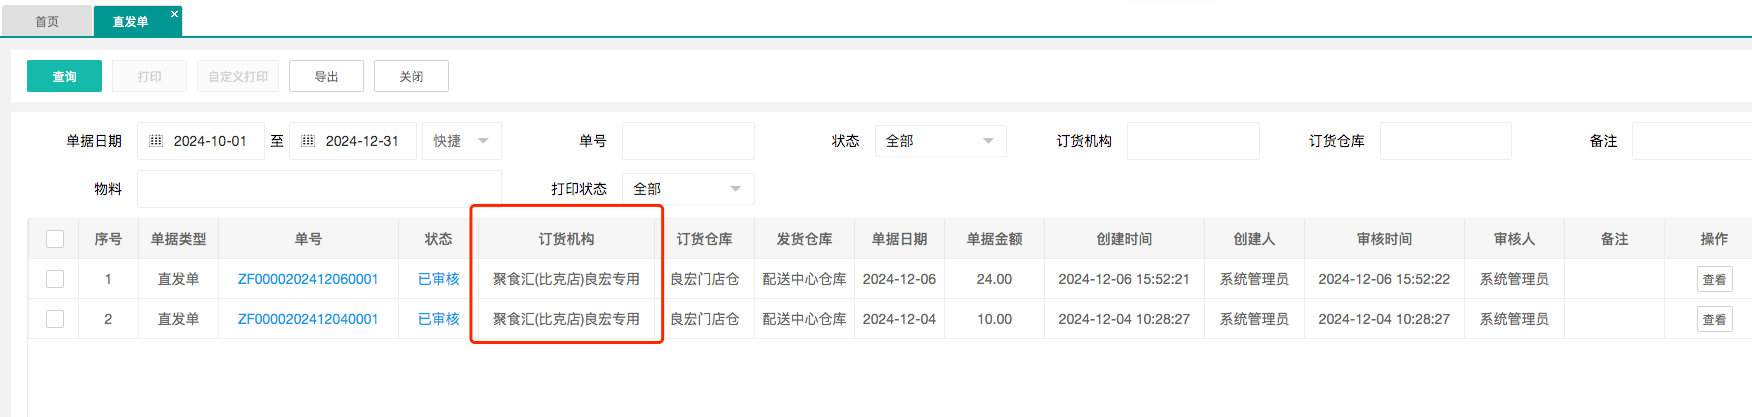Open the 快捷 date shortcut dropdown
The width and height of the screenshot is (1752, 417).
click(x=461, y=141)
